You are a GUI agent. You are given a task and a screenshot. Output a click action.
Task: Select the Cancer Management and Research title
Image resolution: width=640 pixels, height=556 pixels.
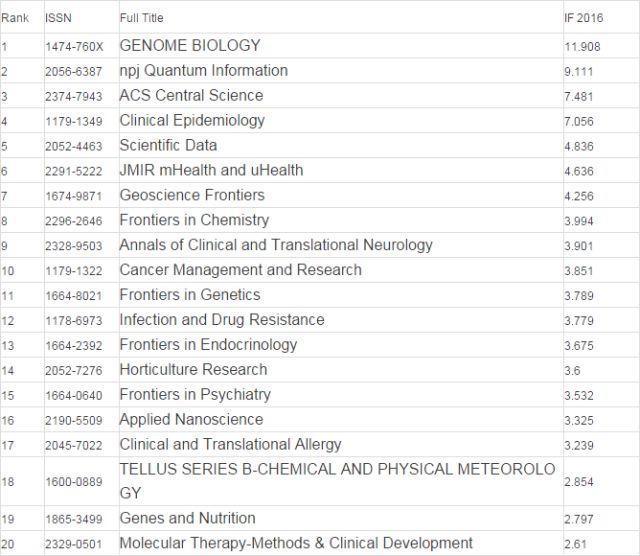(241, 270)
